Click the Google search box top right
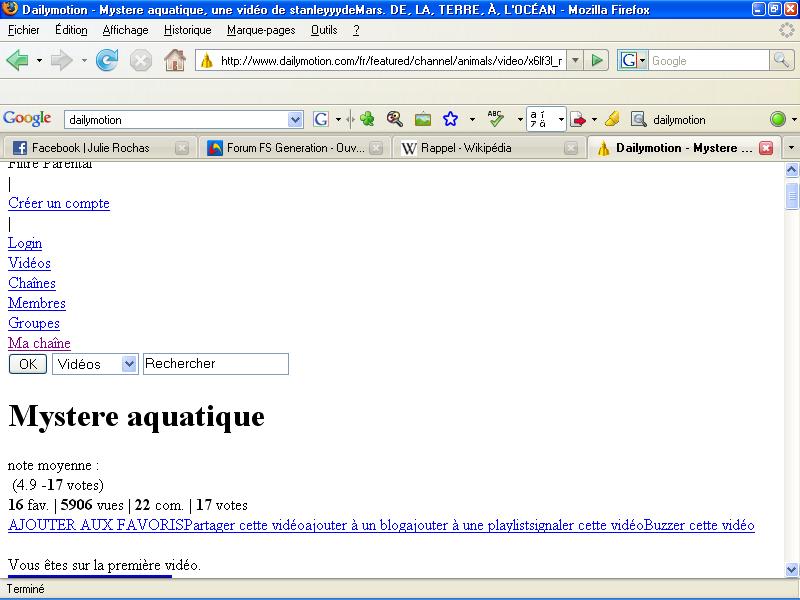The width and height of the screenshot is (800, 600). [x=709, y=61]
